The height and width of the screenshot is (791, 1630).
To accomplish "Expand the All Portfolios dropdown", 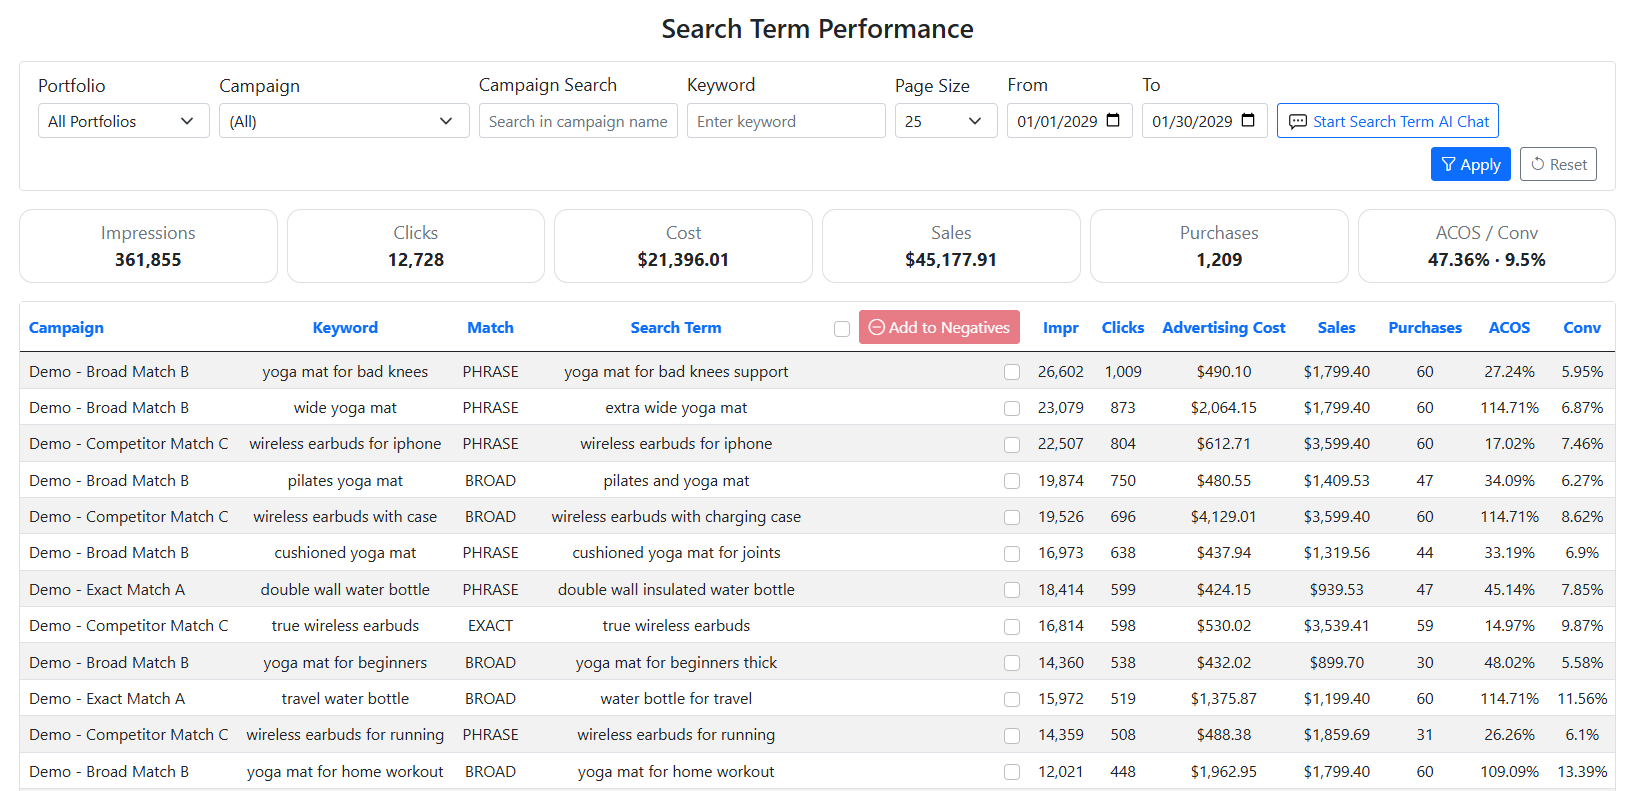I will (x=123, y=121).
